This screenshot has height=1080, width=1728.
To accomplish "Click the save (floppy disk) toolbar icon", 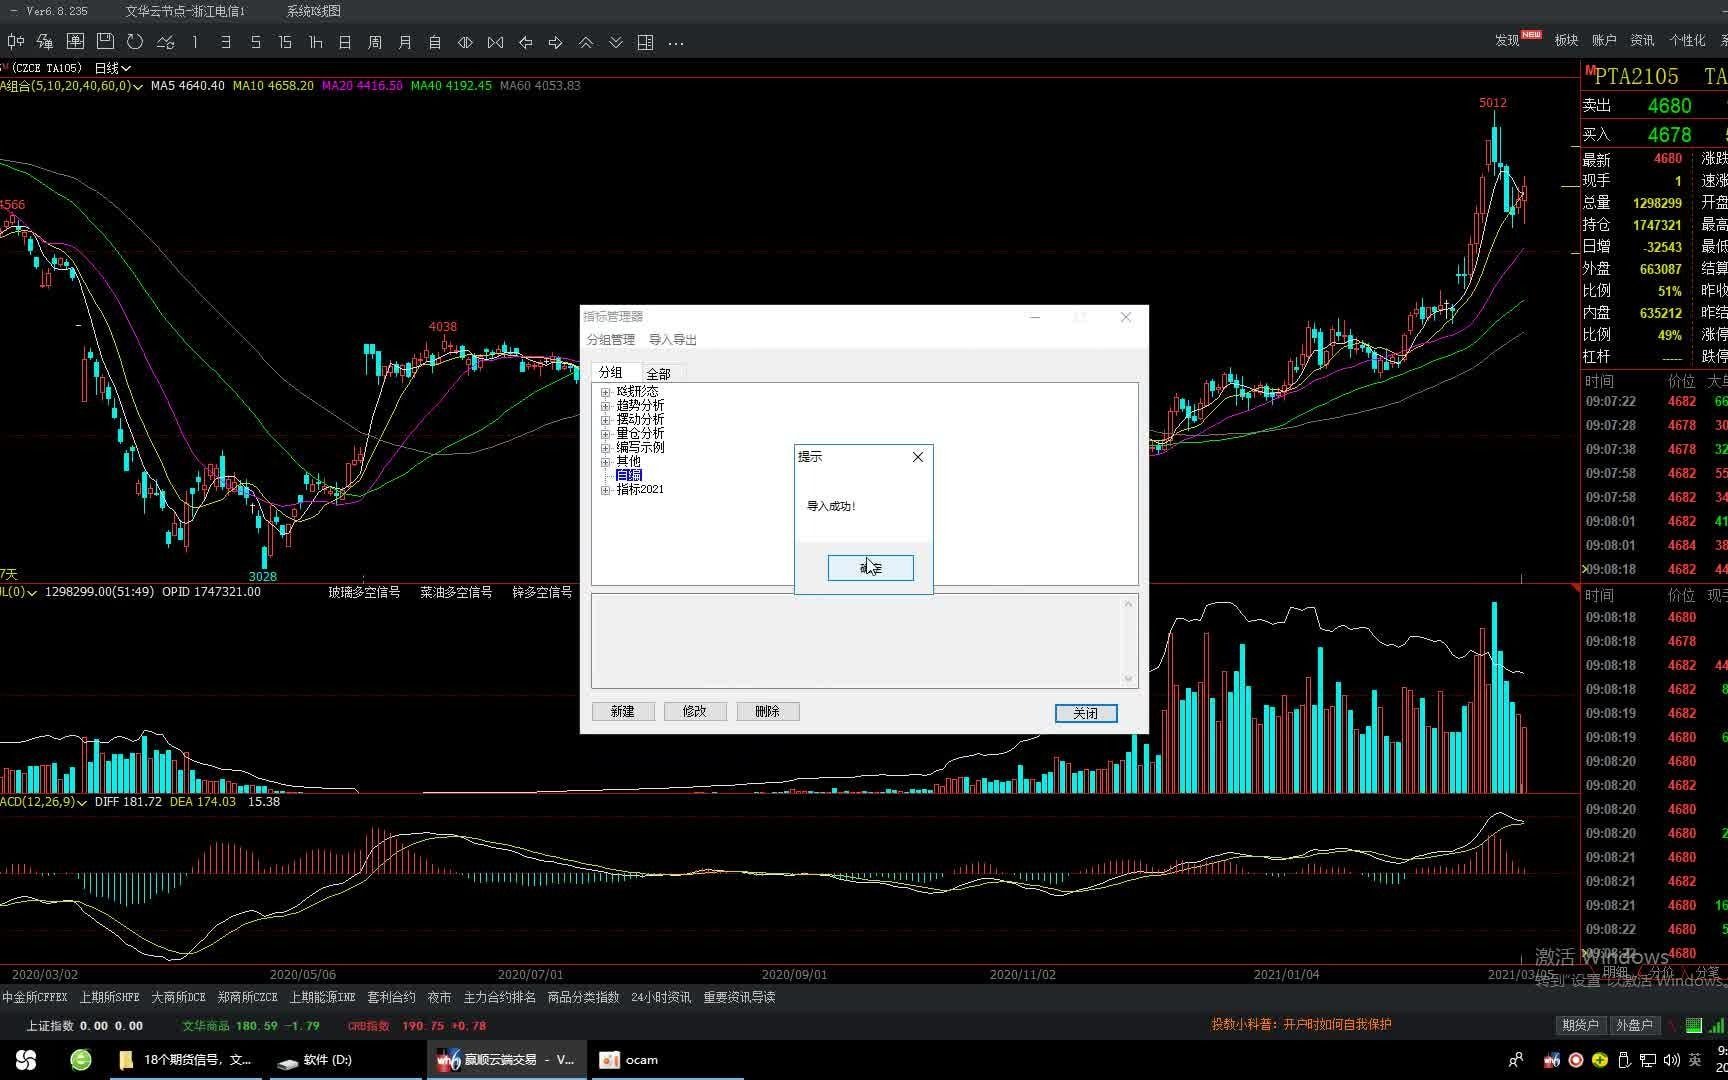I will pos(105,42).
